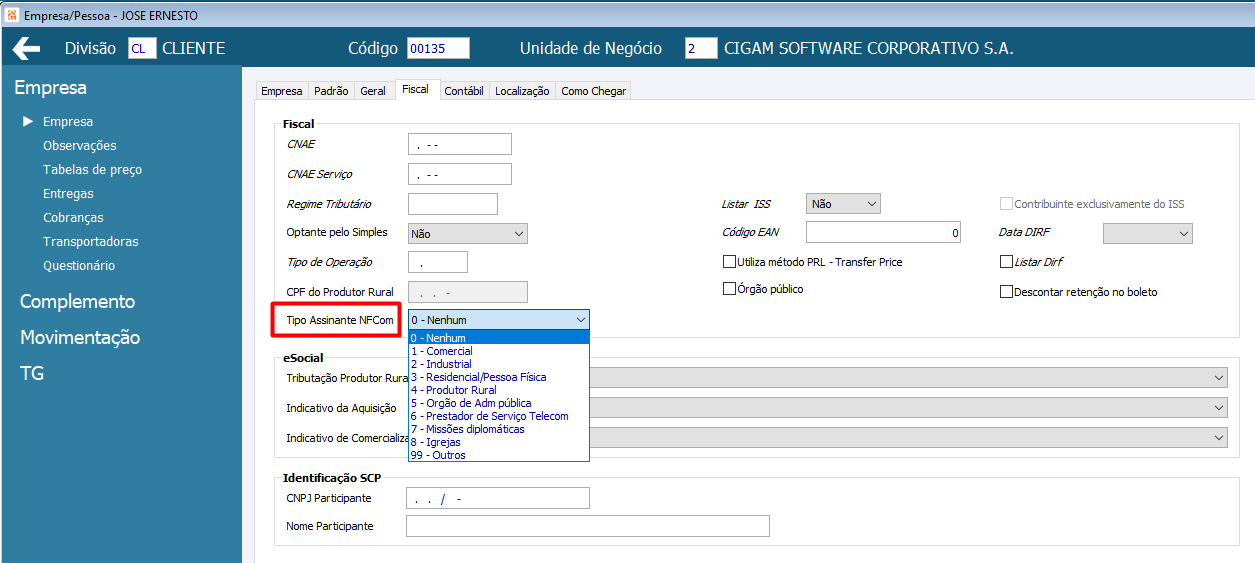This screenshot has width=1255, height=563.
Task: Select option 7 - Missões diplomáticas
Action: pyautogui.click(x=499, y=429)
